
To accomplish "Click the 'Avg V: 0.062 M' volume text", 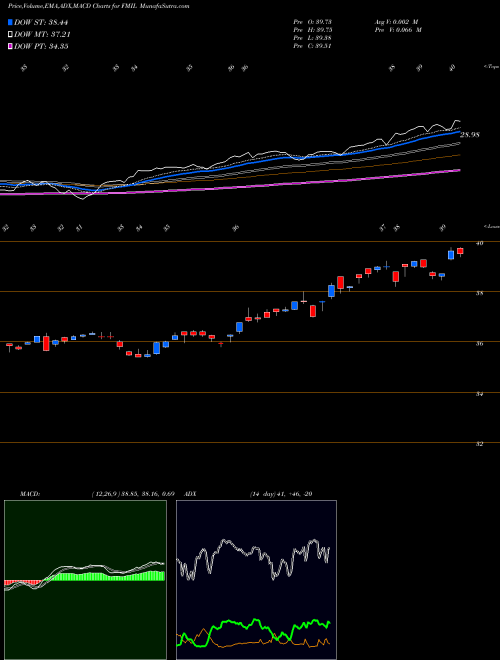I will click(x=398, y=22).
